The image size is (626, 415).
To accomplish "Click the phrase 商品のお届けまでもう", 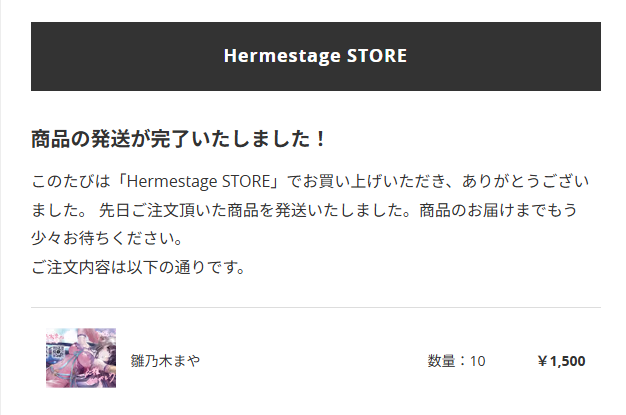I will point(498,210).
